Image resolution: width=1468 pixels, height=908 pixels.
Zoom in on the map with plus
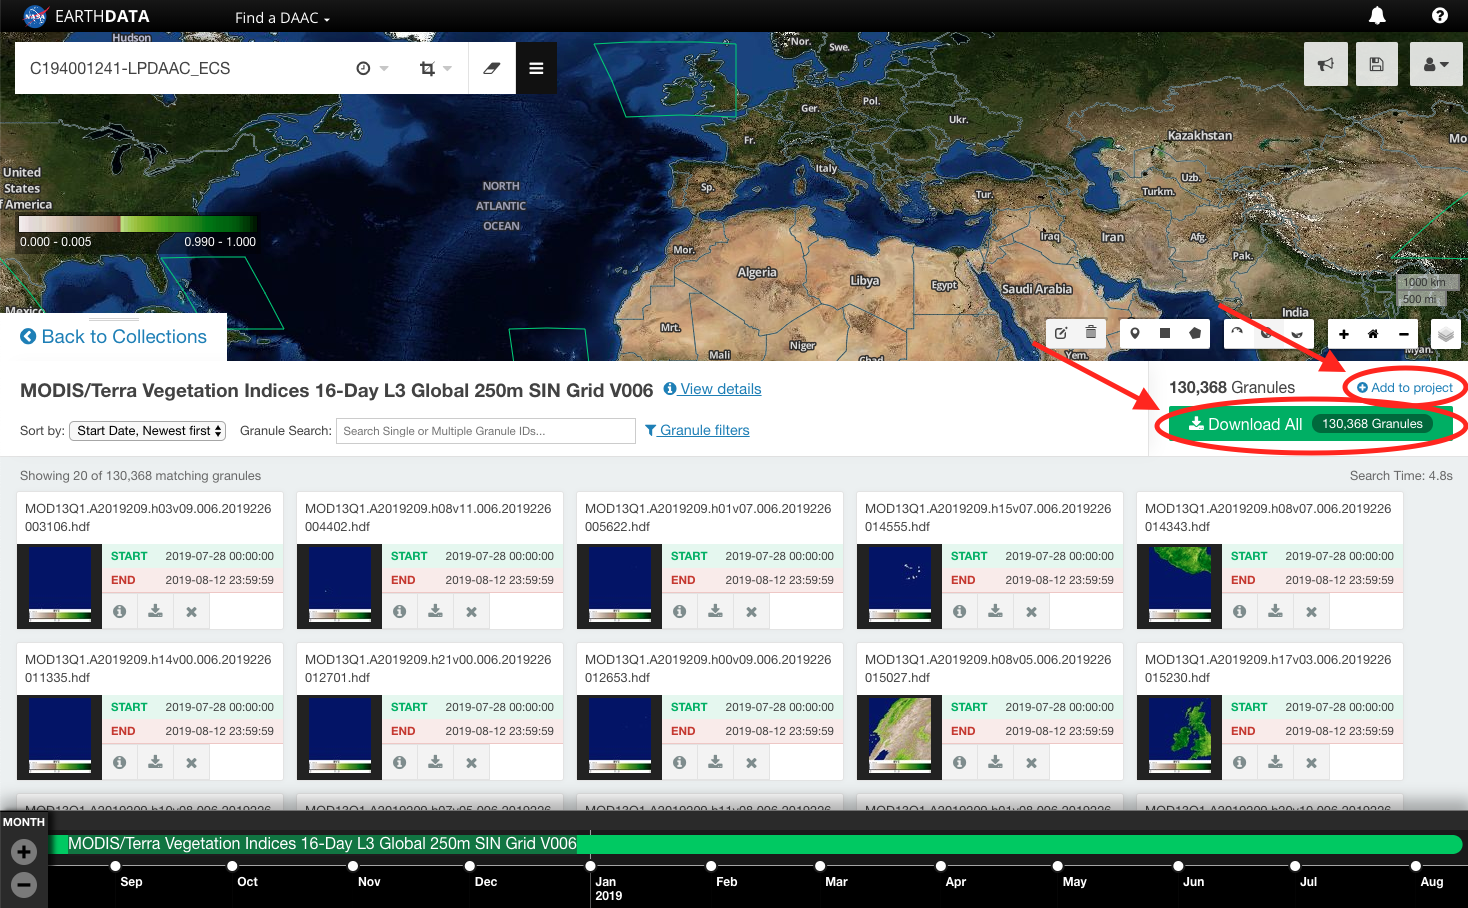click(1343, 333)
